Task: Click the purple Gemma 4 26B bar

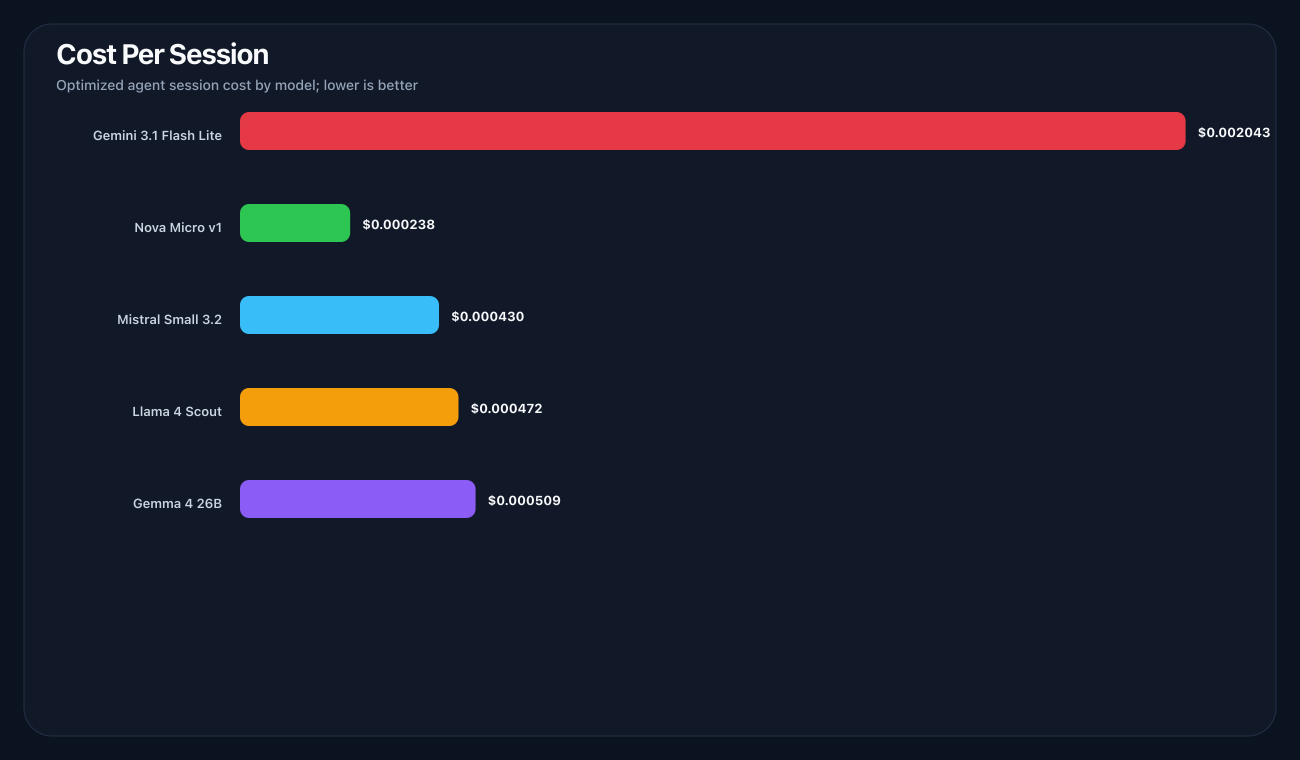Action: click(358, 499)
